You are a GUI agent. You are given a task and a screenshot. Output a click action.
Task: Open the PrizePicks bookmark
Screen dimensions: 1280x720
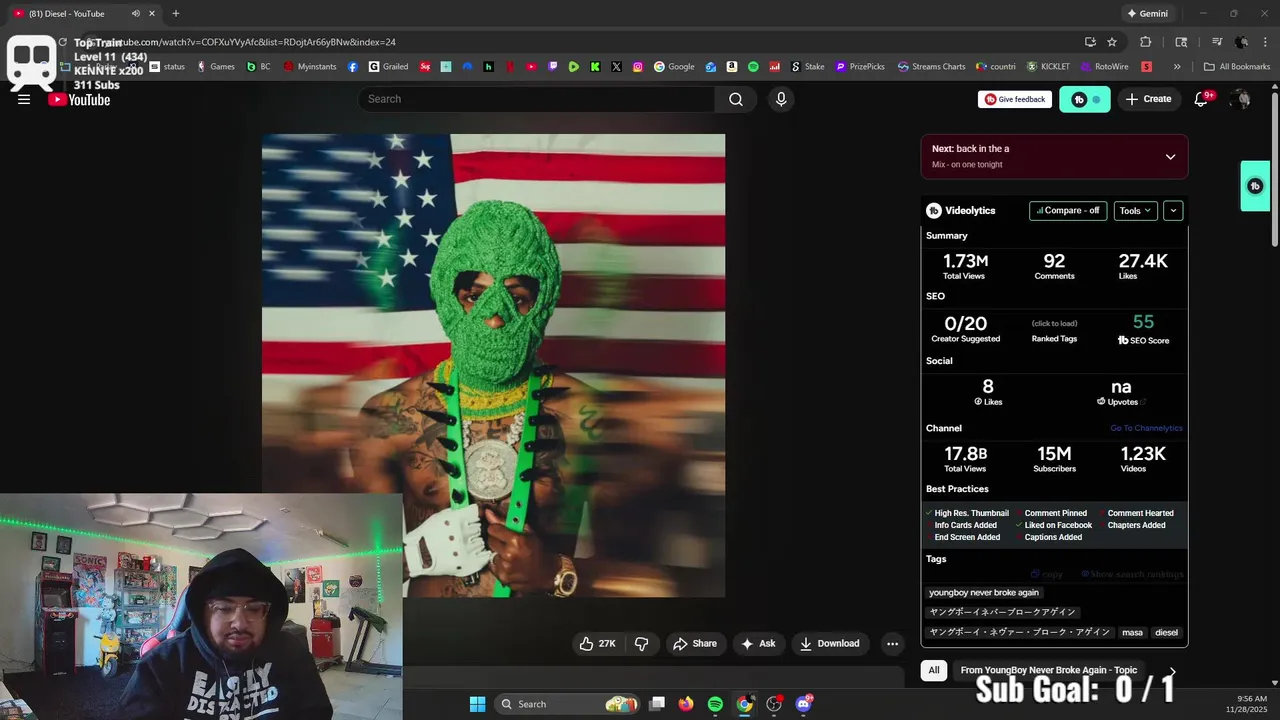(x=860, y=67)
